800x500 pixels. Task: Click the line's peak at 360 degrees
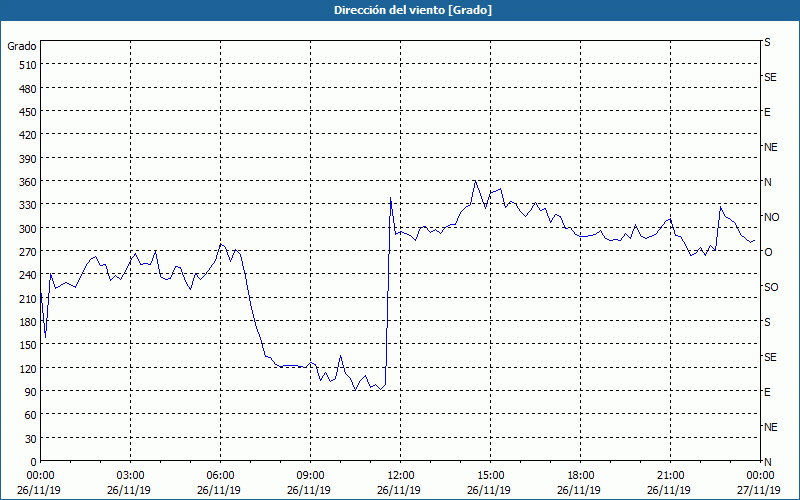coord(475,181)
